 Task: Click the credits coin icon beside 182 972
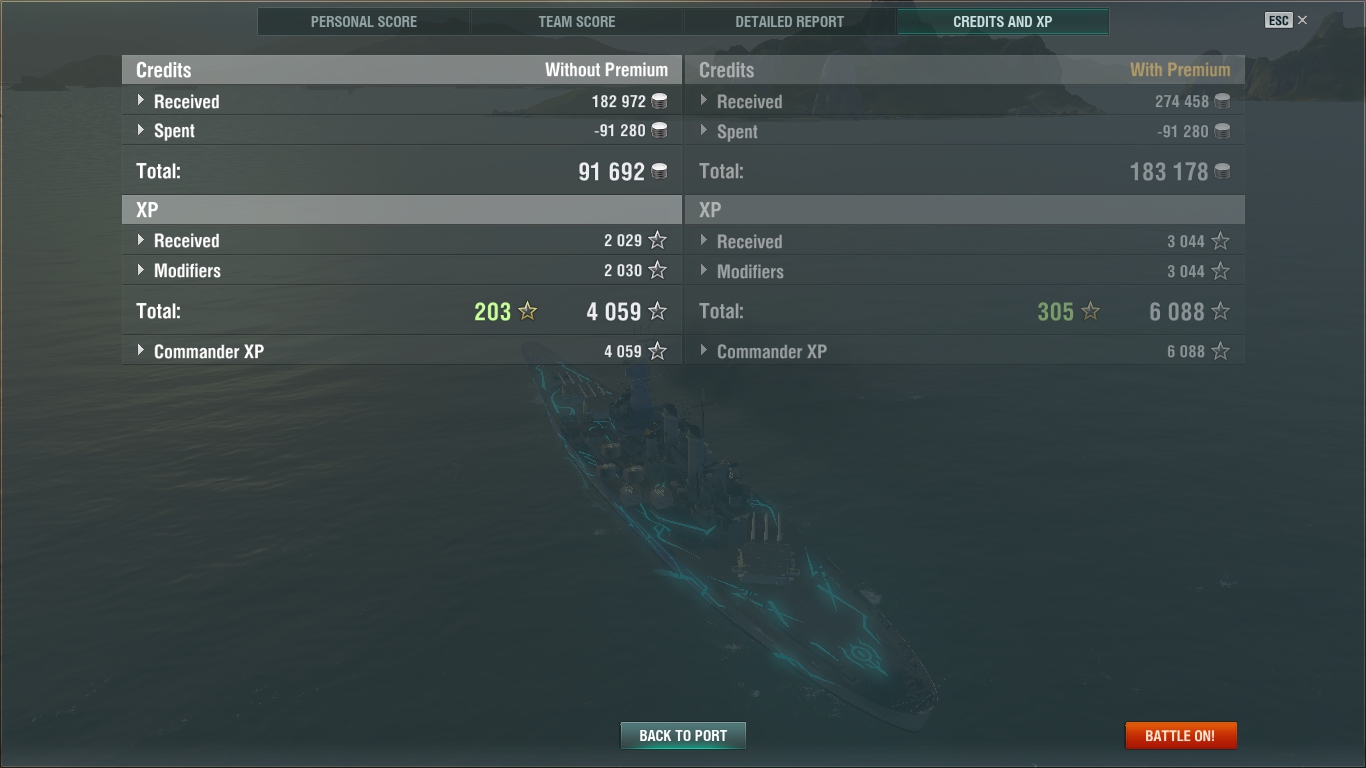coord(659,101)
